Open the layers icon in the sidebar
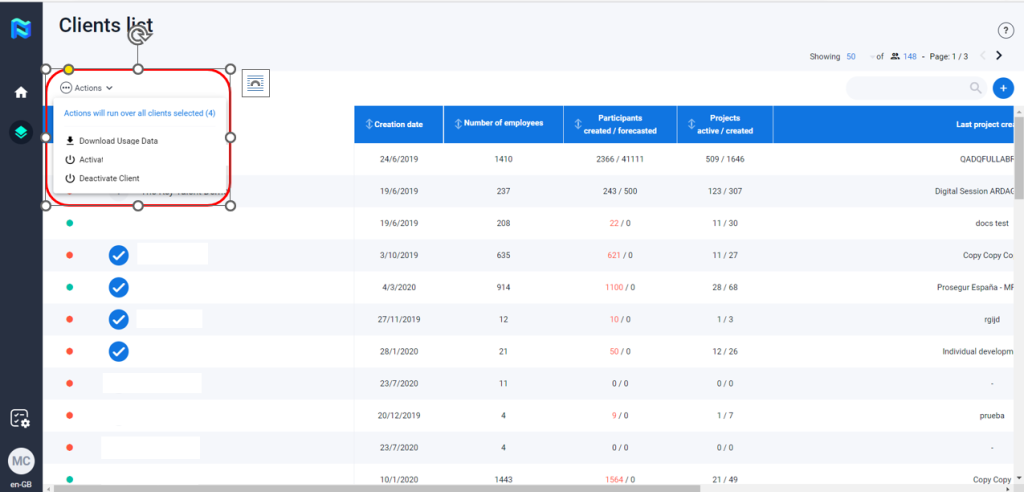The height and width of the screenshot is (492, 1024). coord(21,132)
